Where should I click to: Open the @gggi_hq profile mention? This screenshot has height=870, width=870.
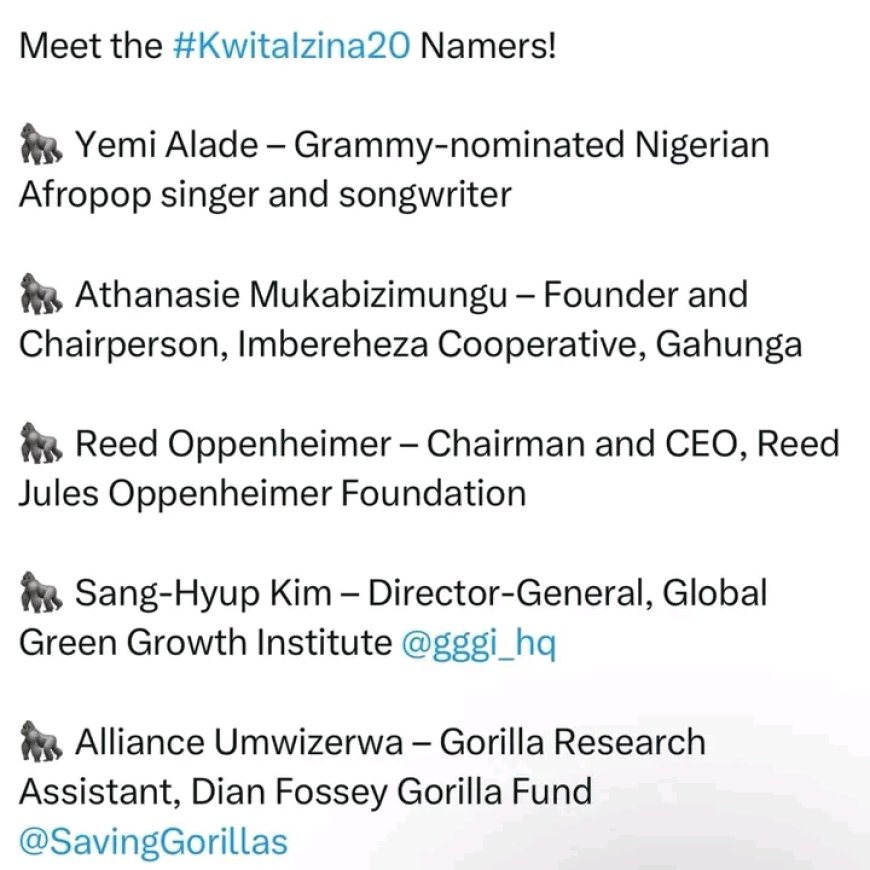coord(477,643)
